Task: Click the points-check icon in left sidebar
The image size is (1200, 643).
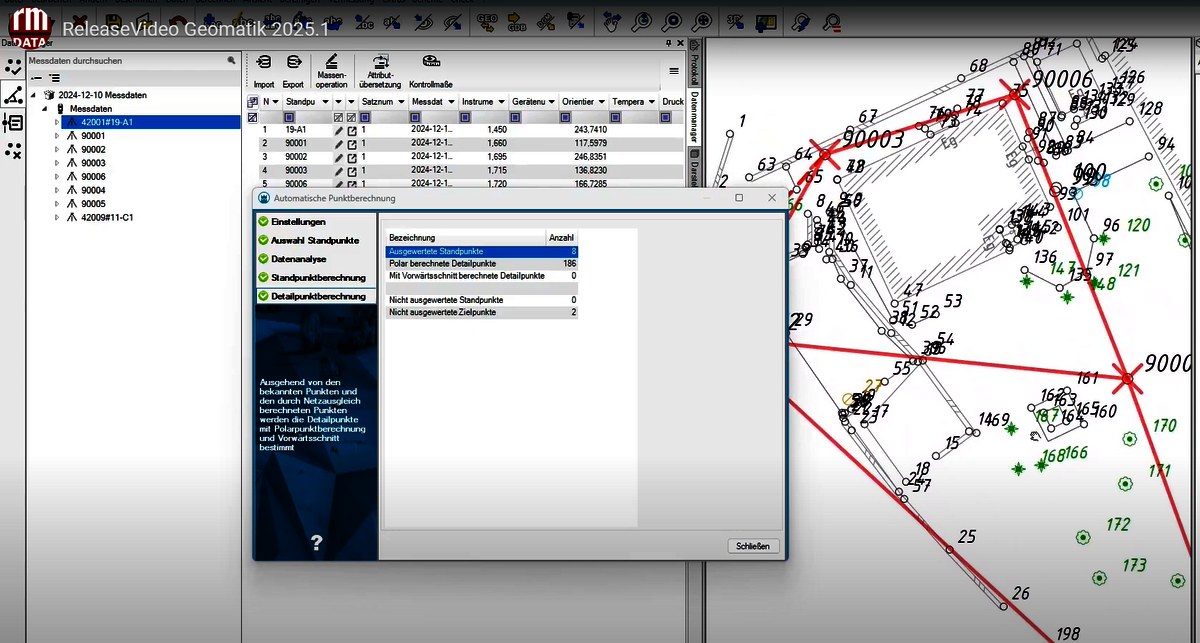Action: pyautogui.click(x=13, y=68)
